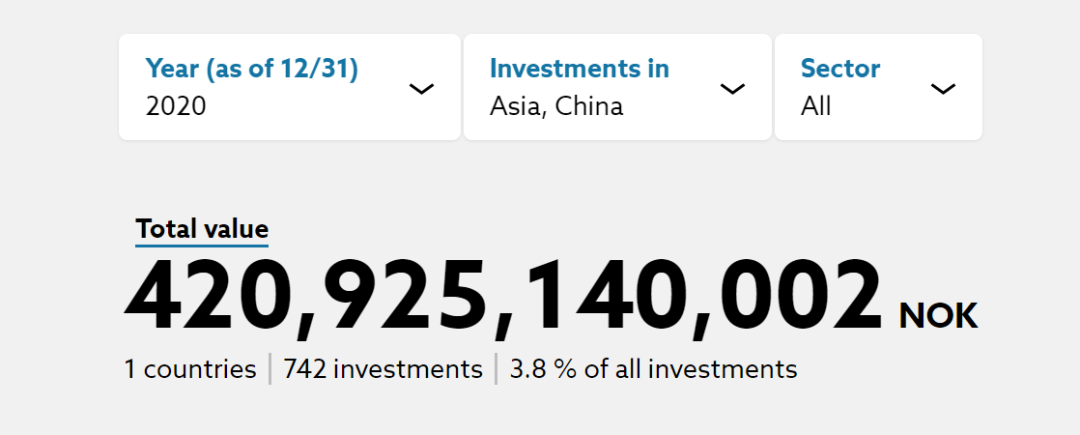Viewport: 1080px width, 435px height.
Task: Click the Investments in label heading
Action: [579, 69]
